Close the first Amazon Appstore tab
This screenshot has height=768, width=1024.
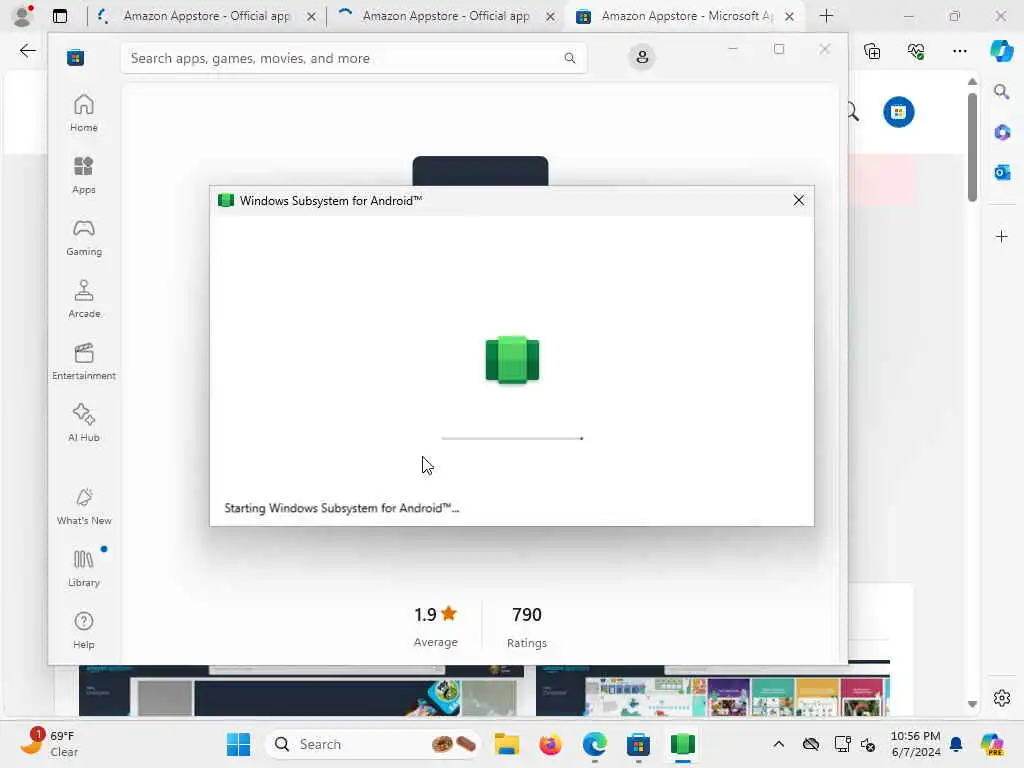click(312, 16)
